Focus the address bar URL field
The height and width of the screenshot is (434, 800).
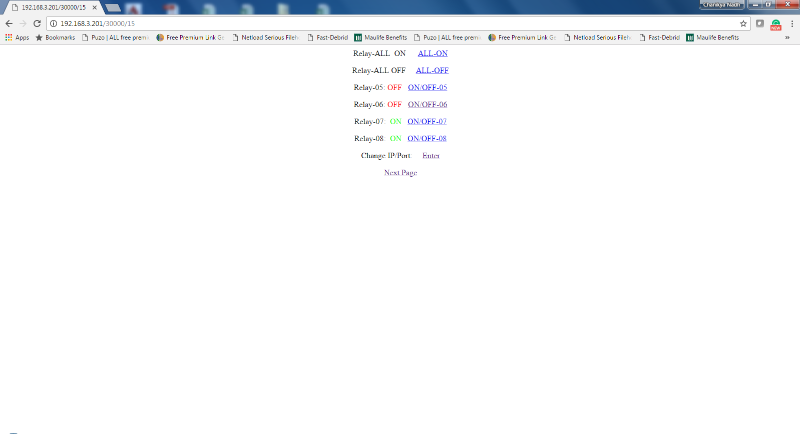(x=398, y=23)
